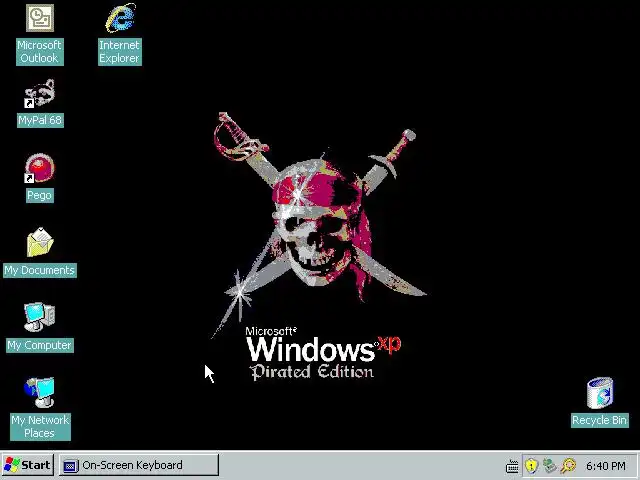Viewport: 640px width, 480px height.
Task: Click the network computers tray icon
Action: [x=550, y=465]
